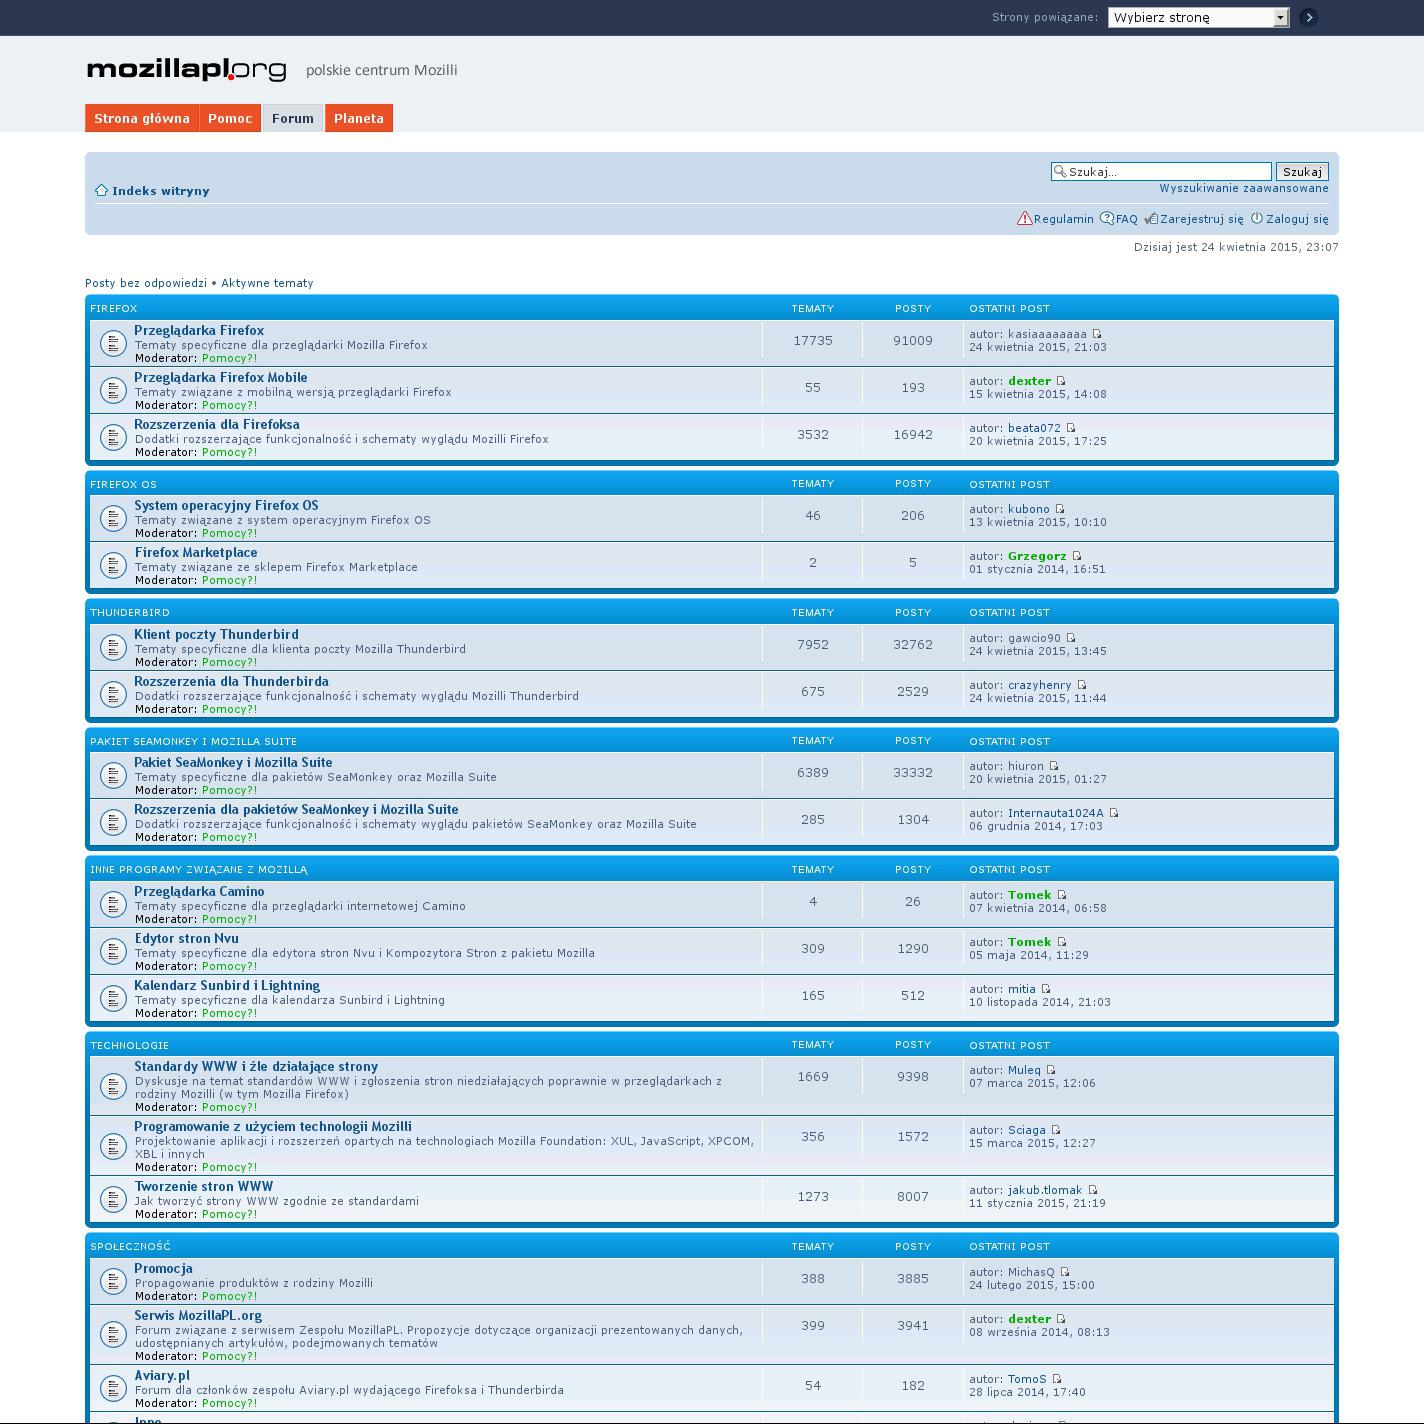
Task: Open the Pomocy?! moderator link under Promocja
Action: 229,1296
